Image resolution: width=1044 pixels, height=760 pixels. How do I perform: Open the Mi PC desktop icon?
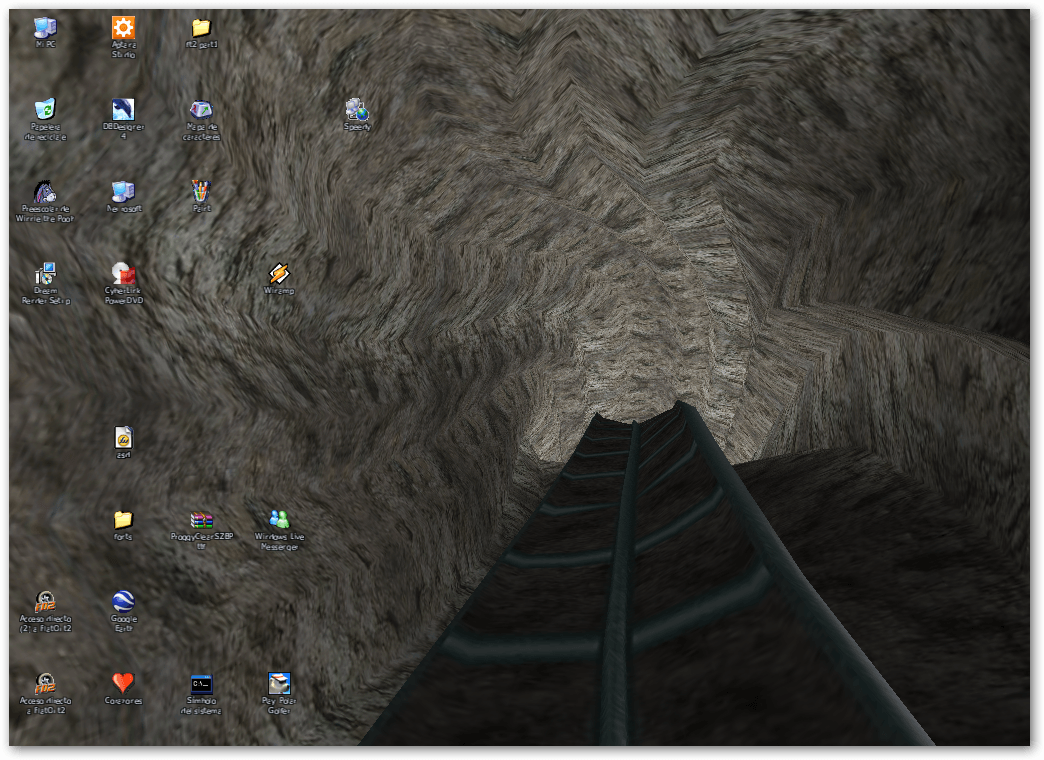pos(45,29)
